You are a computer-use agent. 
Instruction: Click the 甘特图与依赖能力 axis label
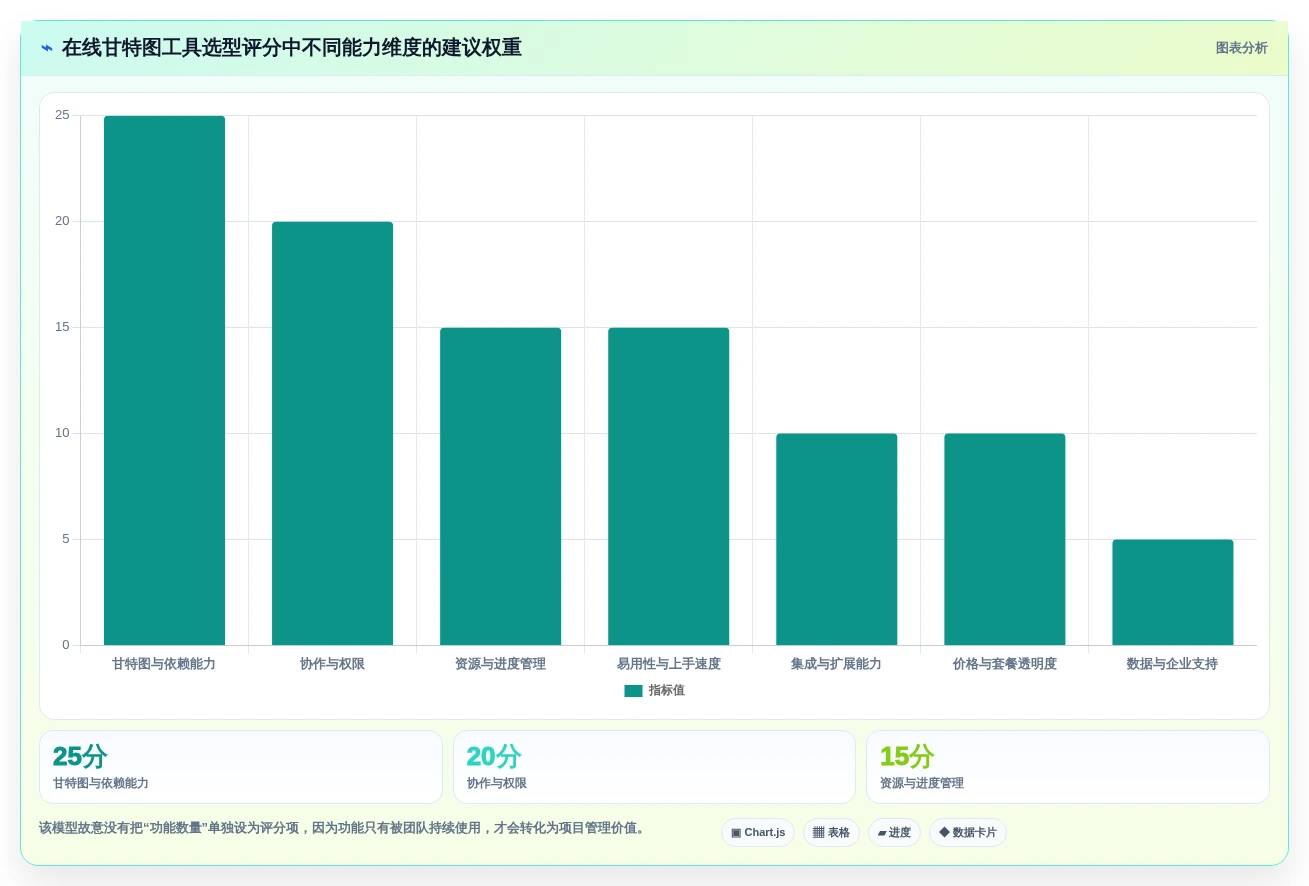click(x=164, y=664)
